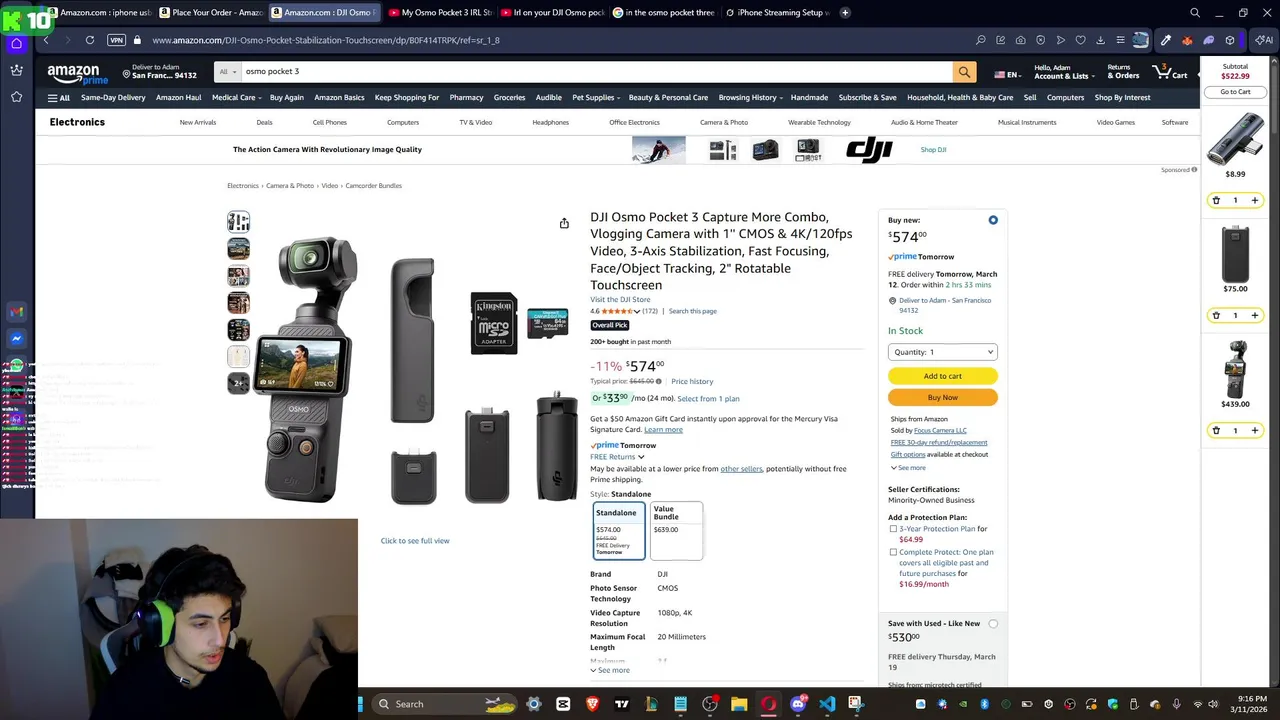Open the Pet Supplies nav dropdown

596,98
